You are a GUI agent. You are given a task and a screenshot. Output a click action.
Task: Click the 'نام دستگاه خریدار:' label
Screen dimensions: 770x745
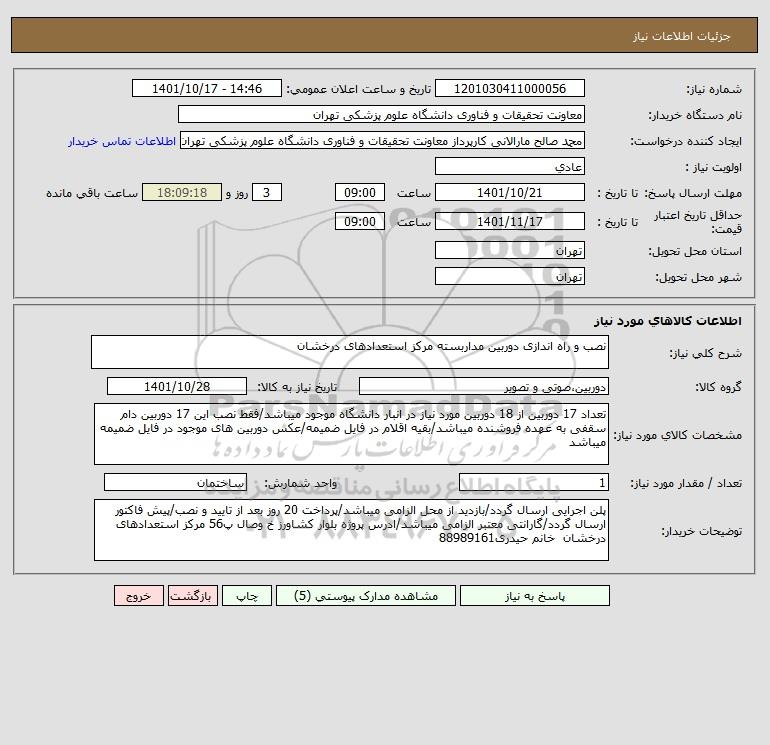point(695,115)
